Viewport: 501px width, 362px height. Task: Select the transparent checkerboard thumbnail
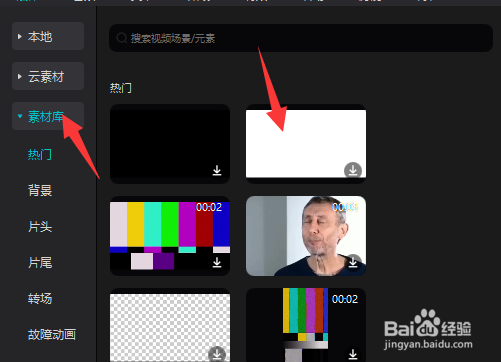pos(170,325)
